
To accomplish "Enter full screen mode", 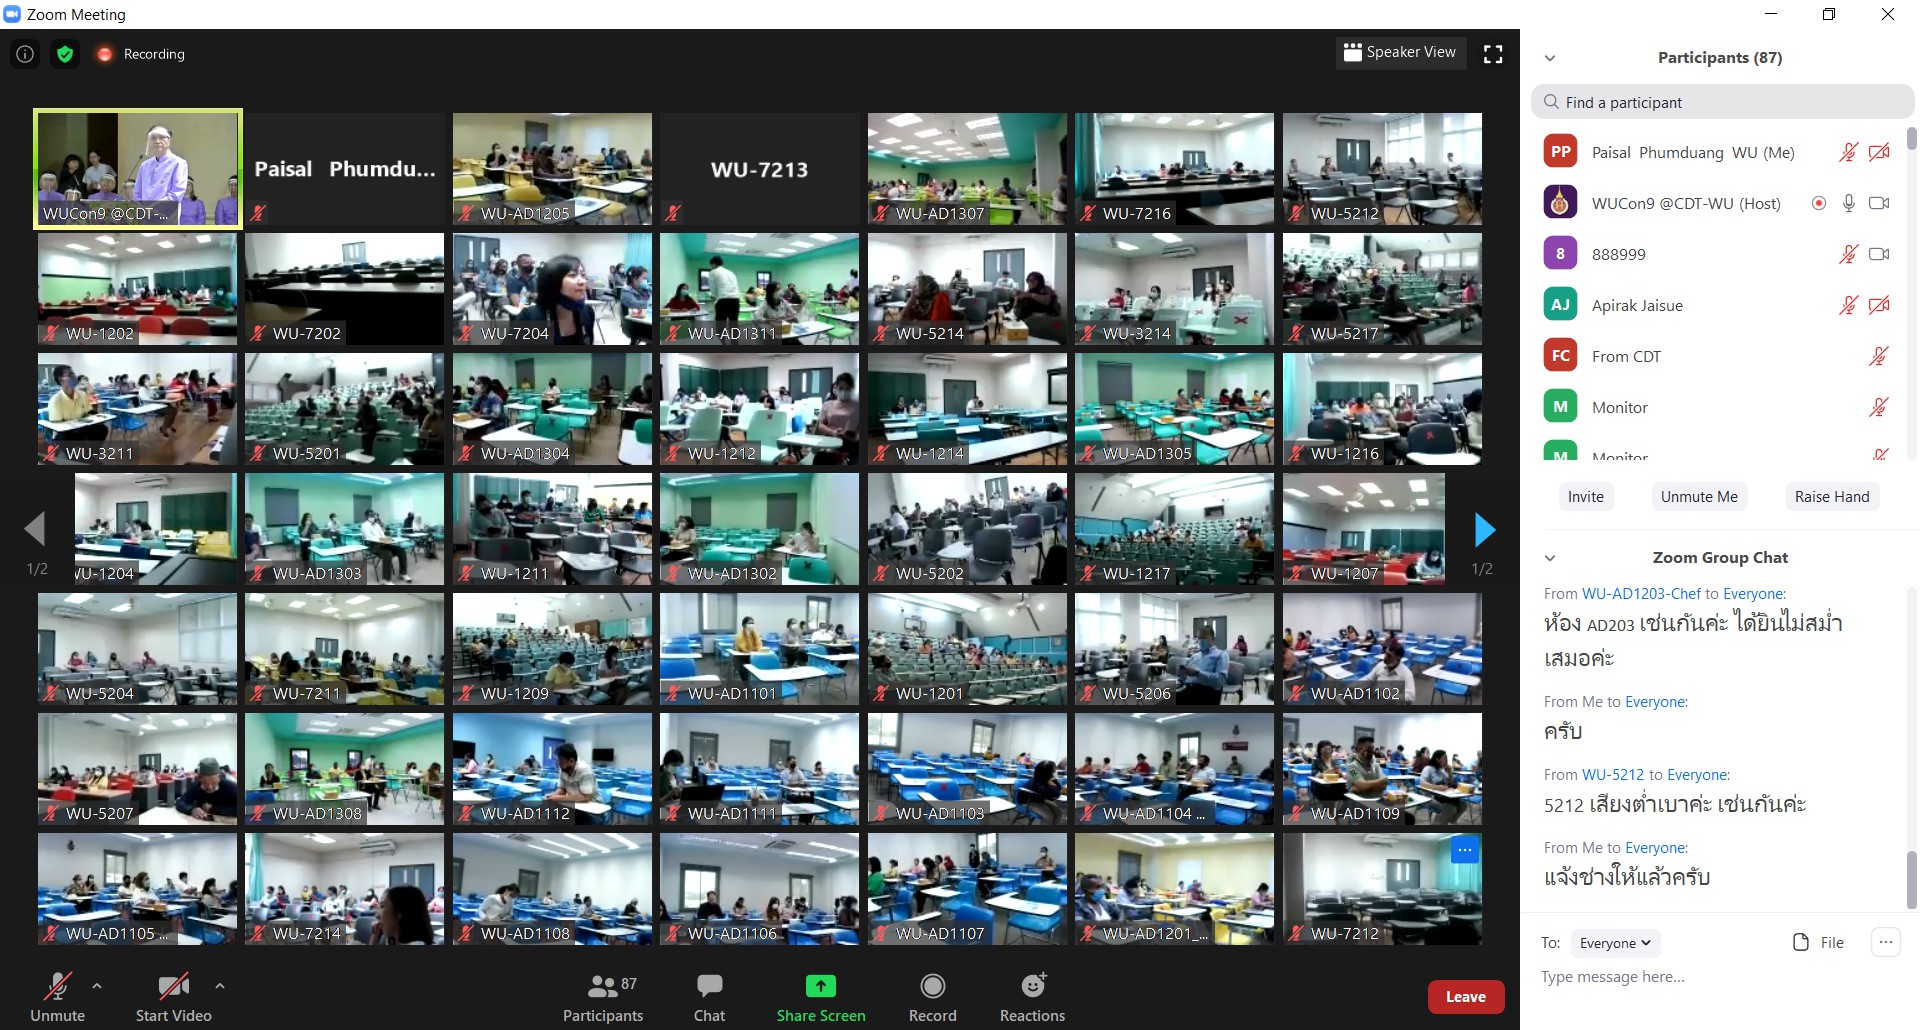I will [1493, 54].
